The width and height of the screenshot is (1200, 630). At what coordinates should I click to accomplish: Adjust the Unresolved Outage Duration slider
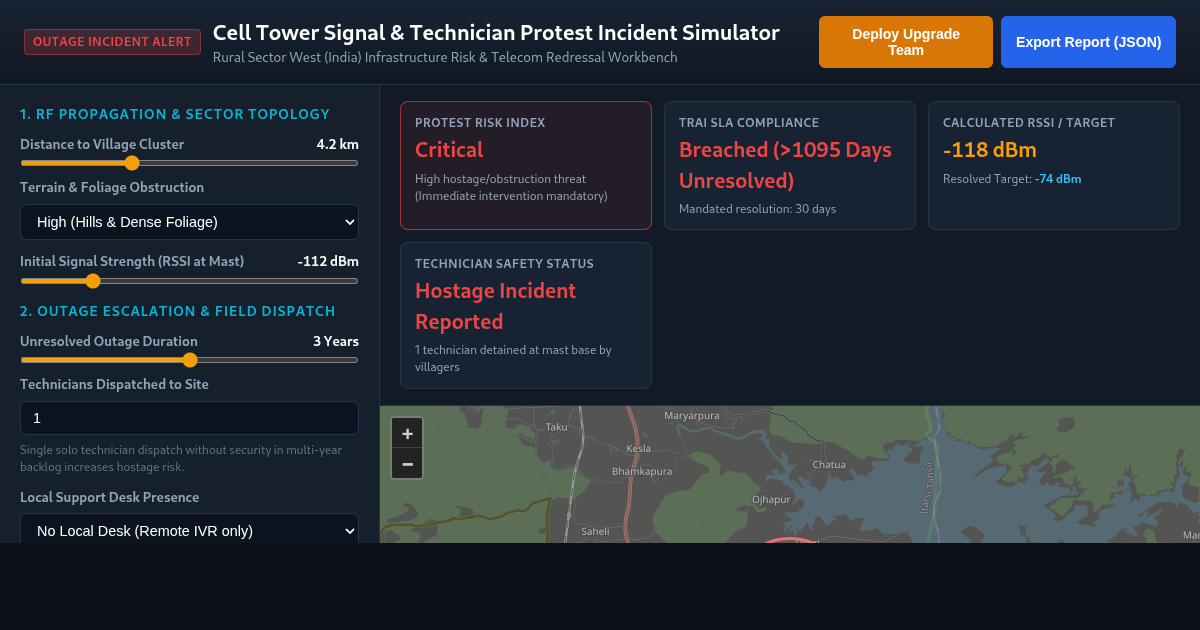(x=189, y=360)
